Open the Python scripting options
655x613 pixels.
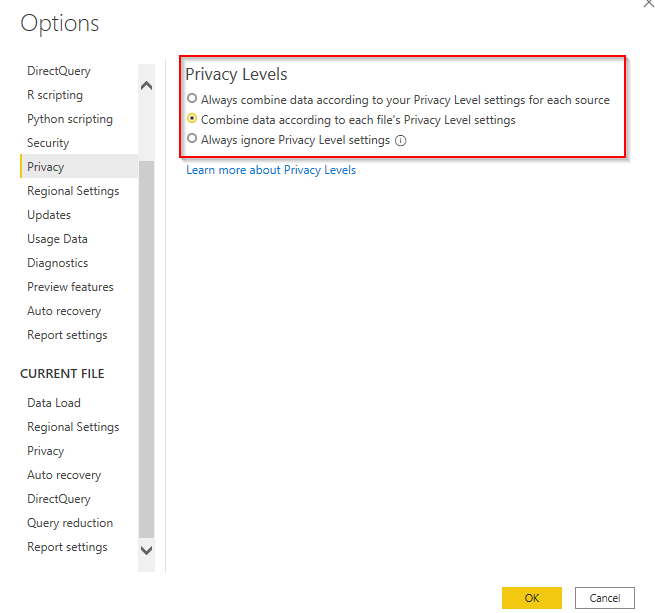70,119
